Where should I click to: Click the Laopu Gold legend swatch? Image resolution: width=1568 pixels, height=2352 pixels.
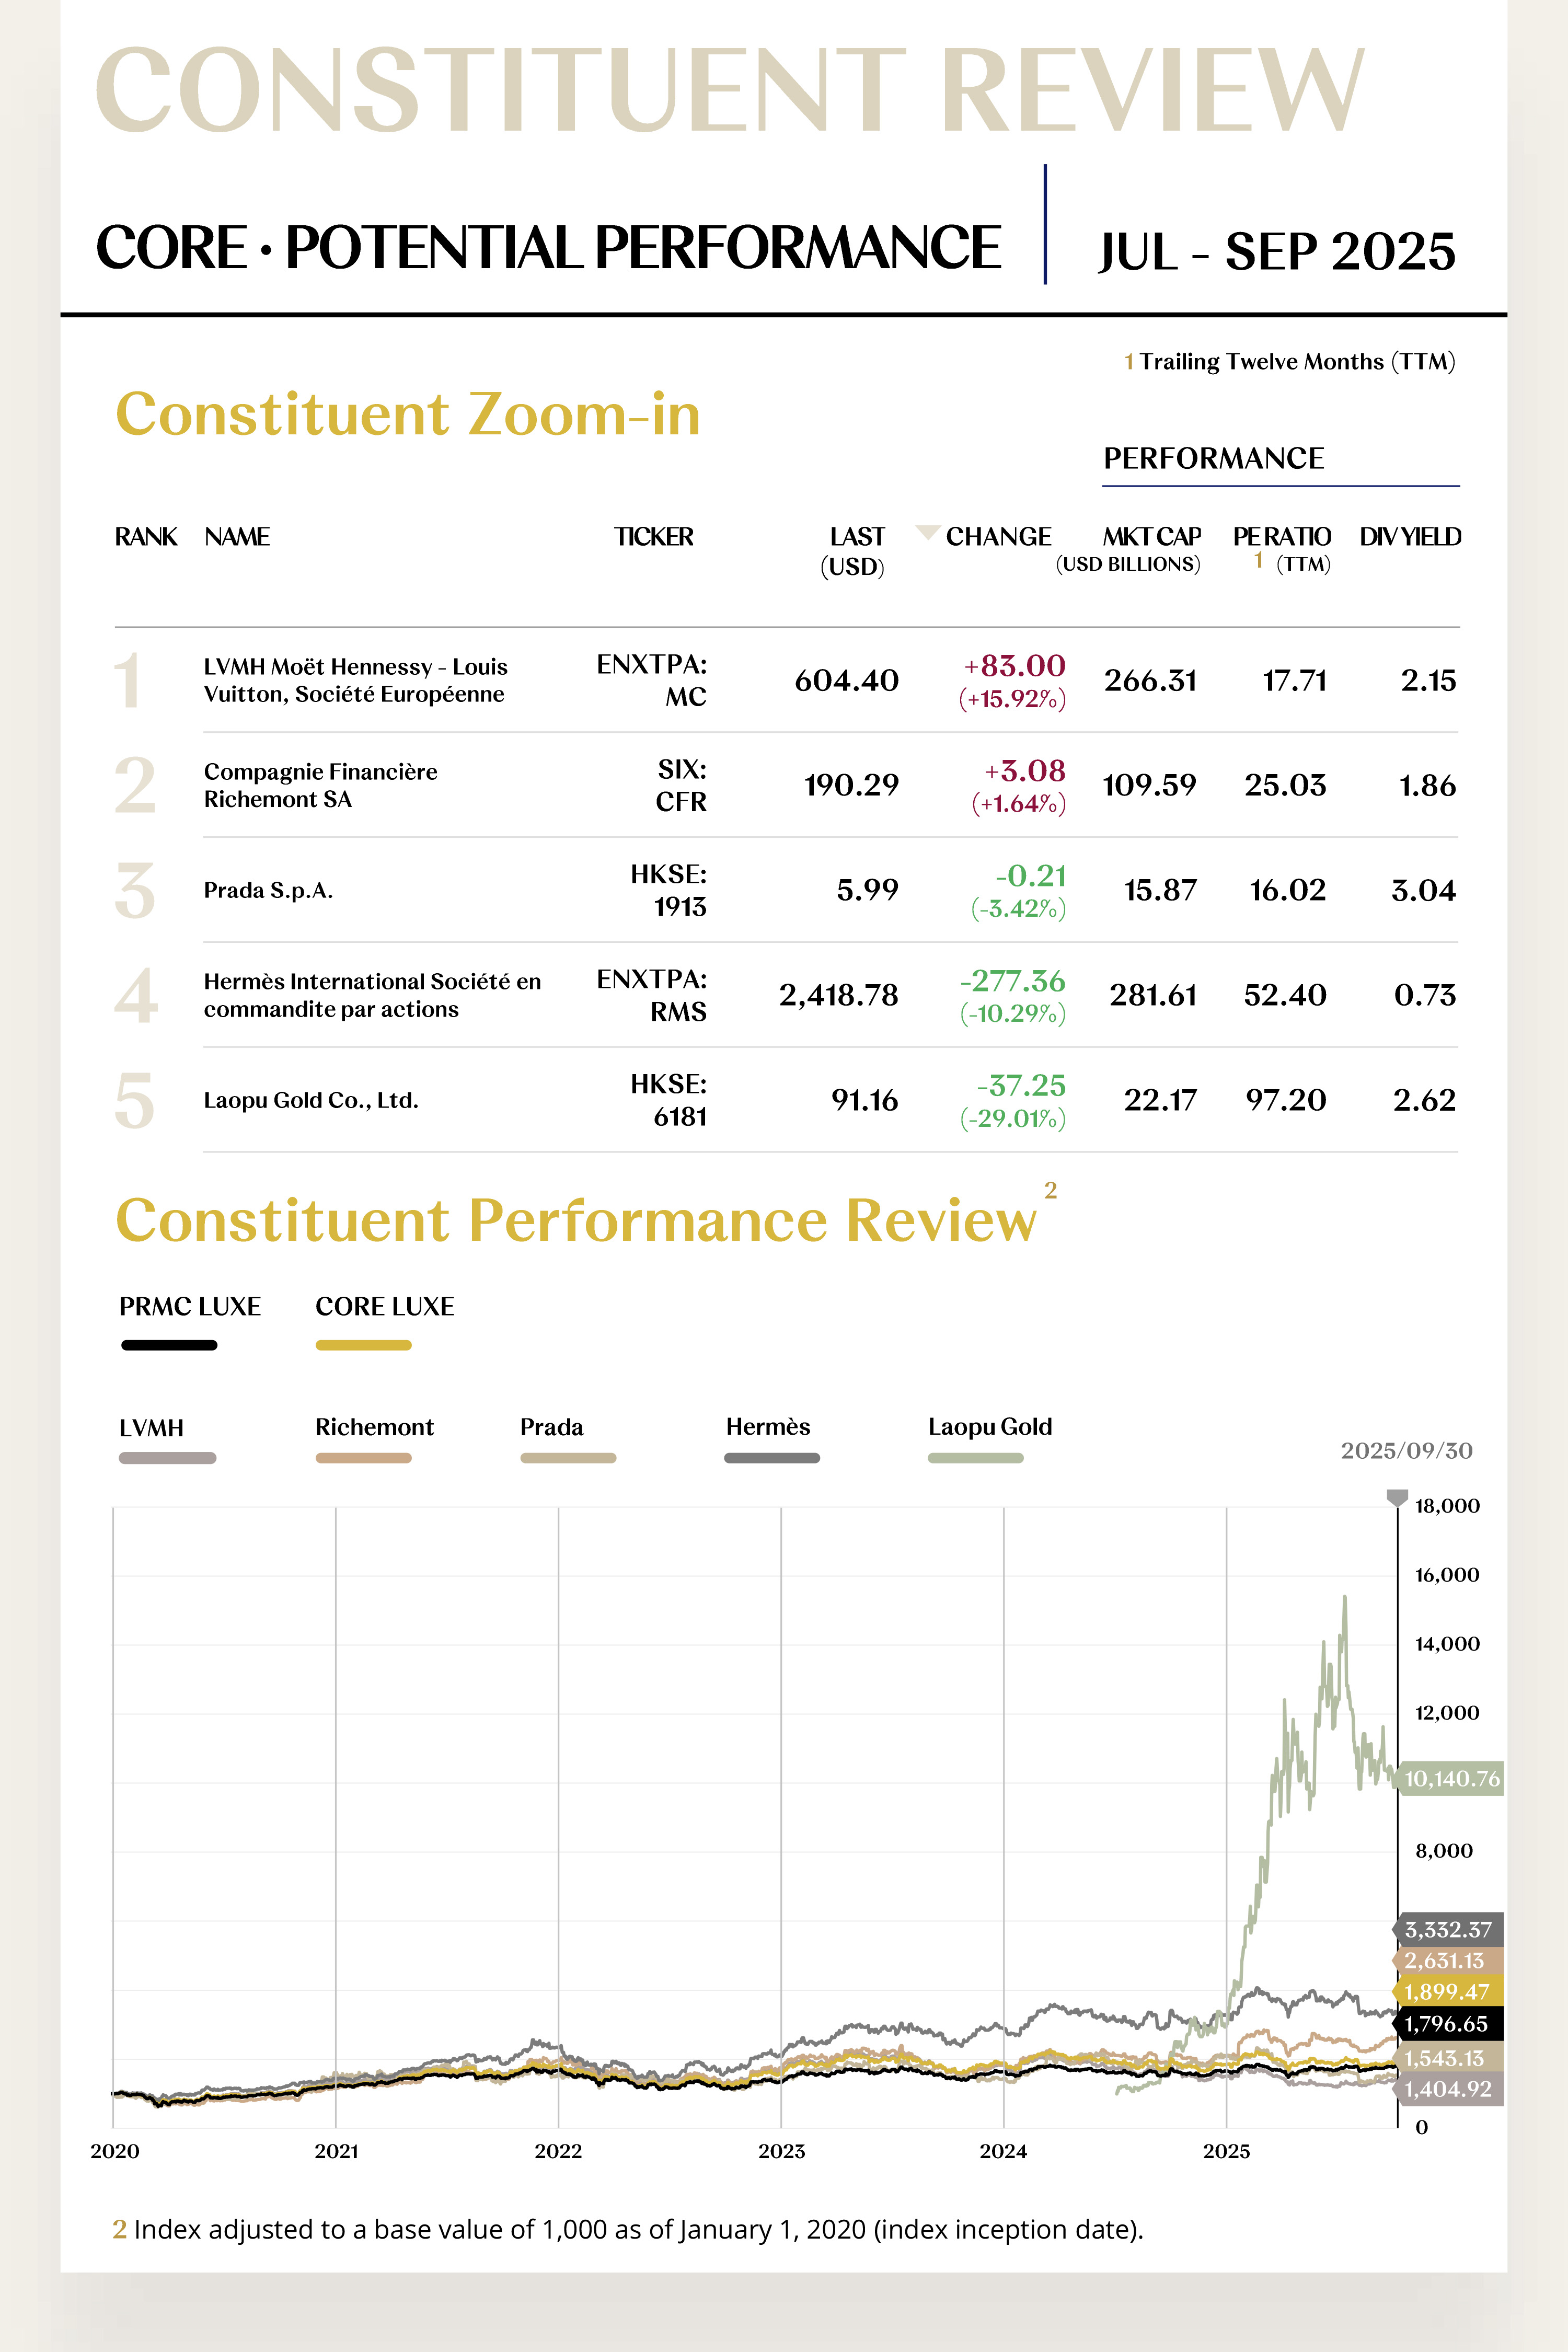pyautogui.click(x=975, y=1458)
